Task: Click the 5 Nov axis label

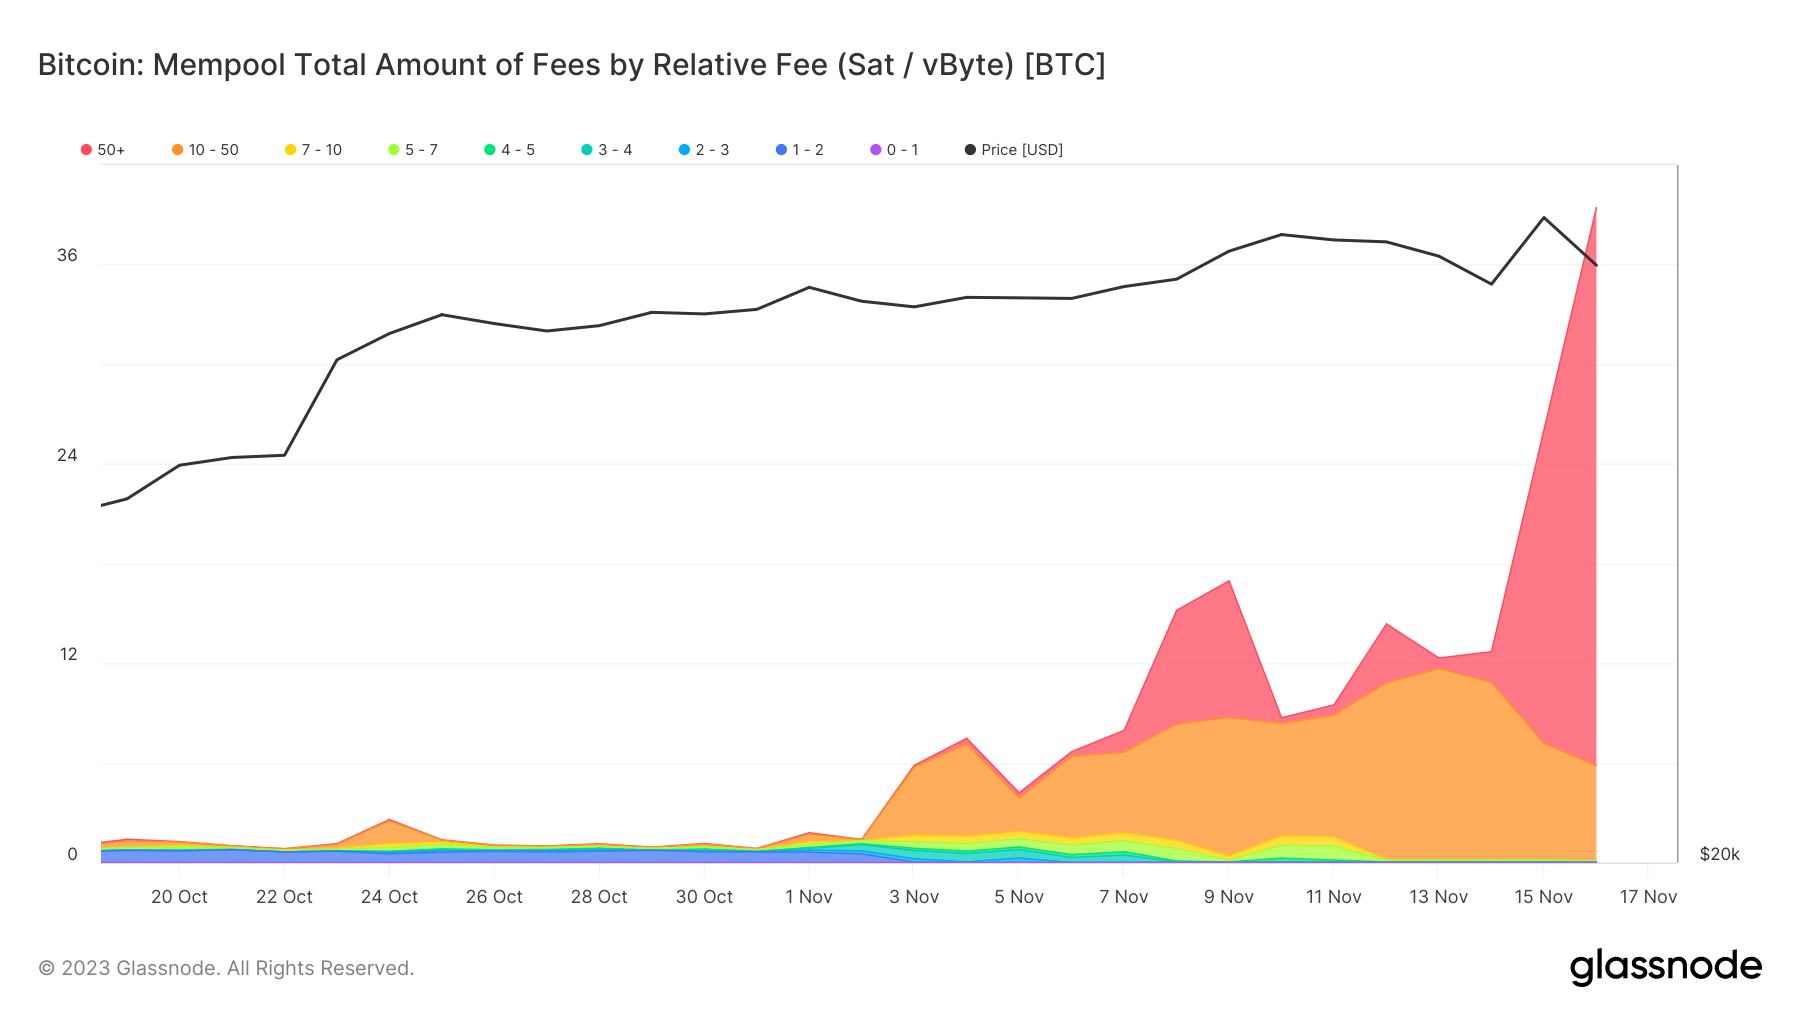Action: [1019, 897]
